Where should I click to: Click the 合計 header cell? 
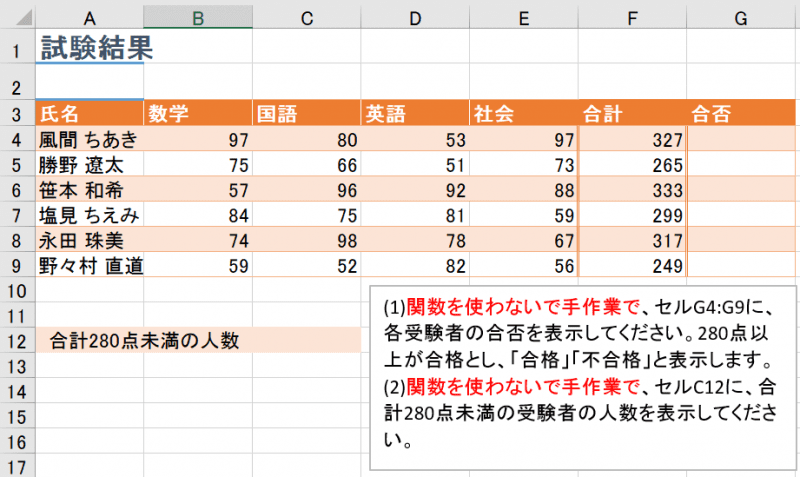633,113
